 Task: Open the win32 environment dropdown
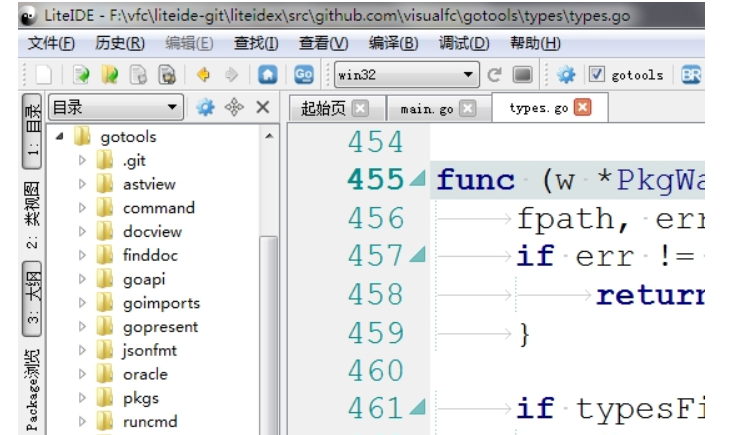point(407,75)
